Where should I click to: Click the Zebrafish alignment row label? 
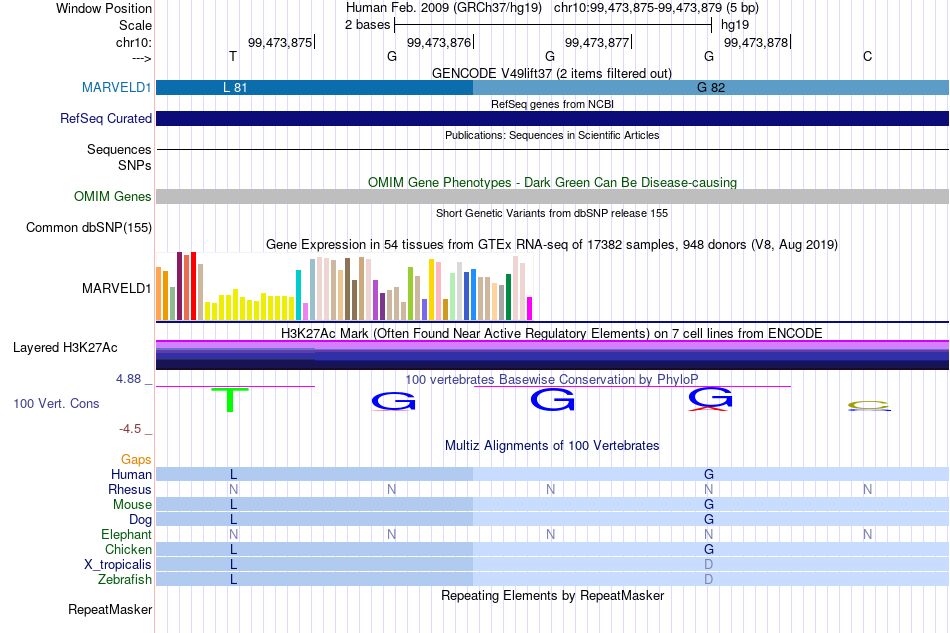[125, 580]
